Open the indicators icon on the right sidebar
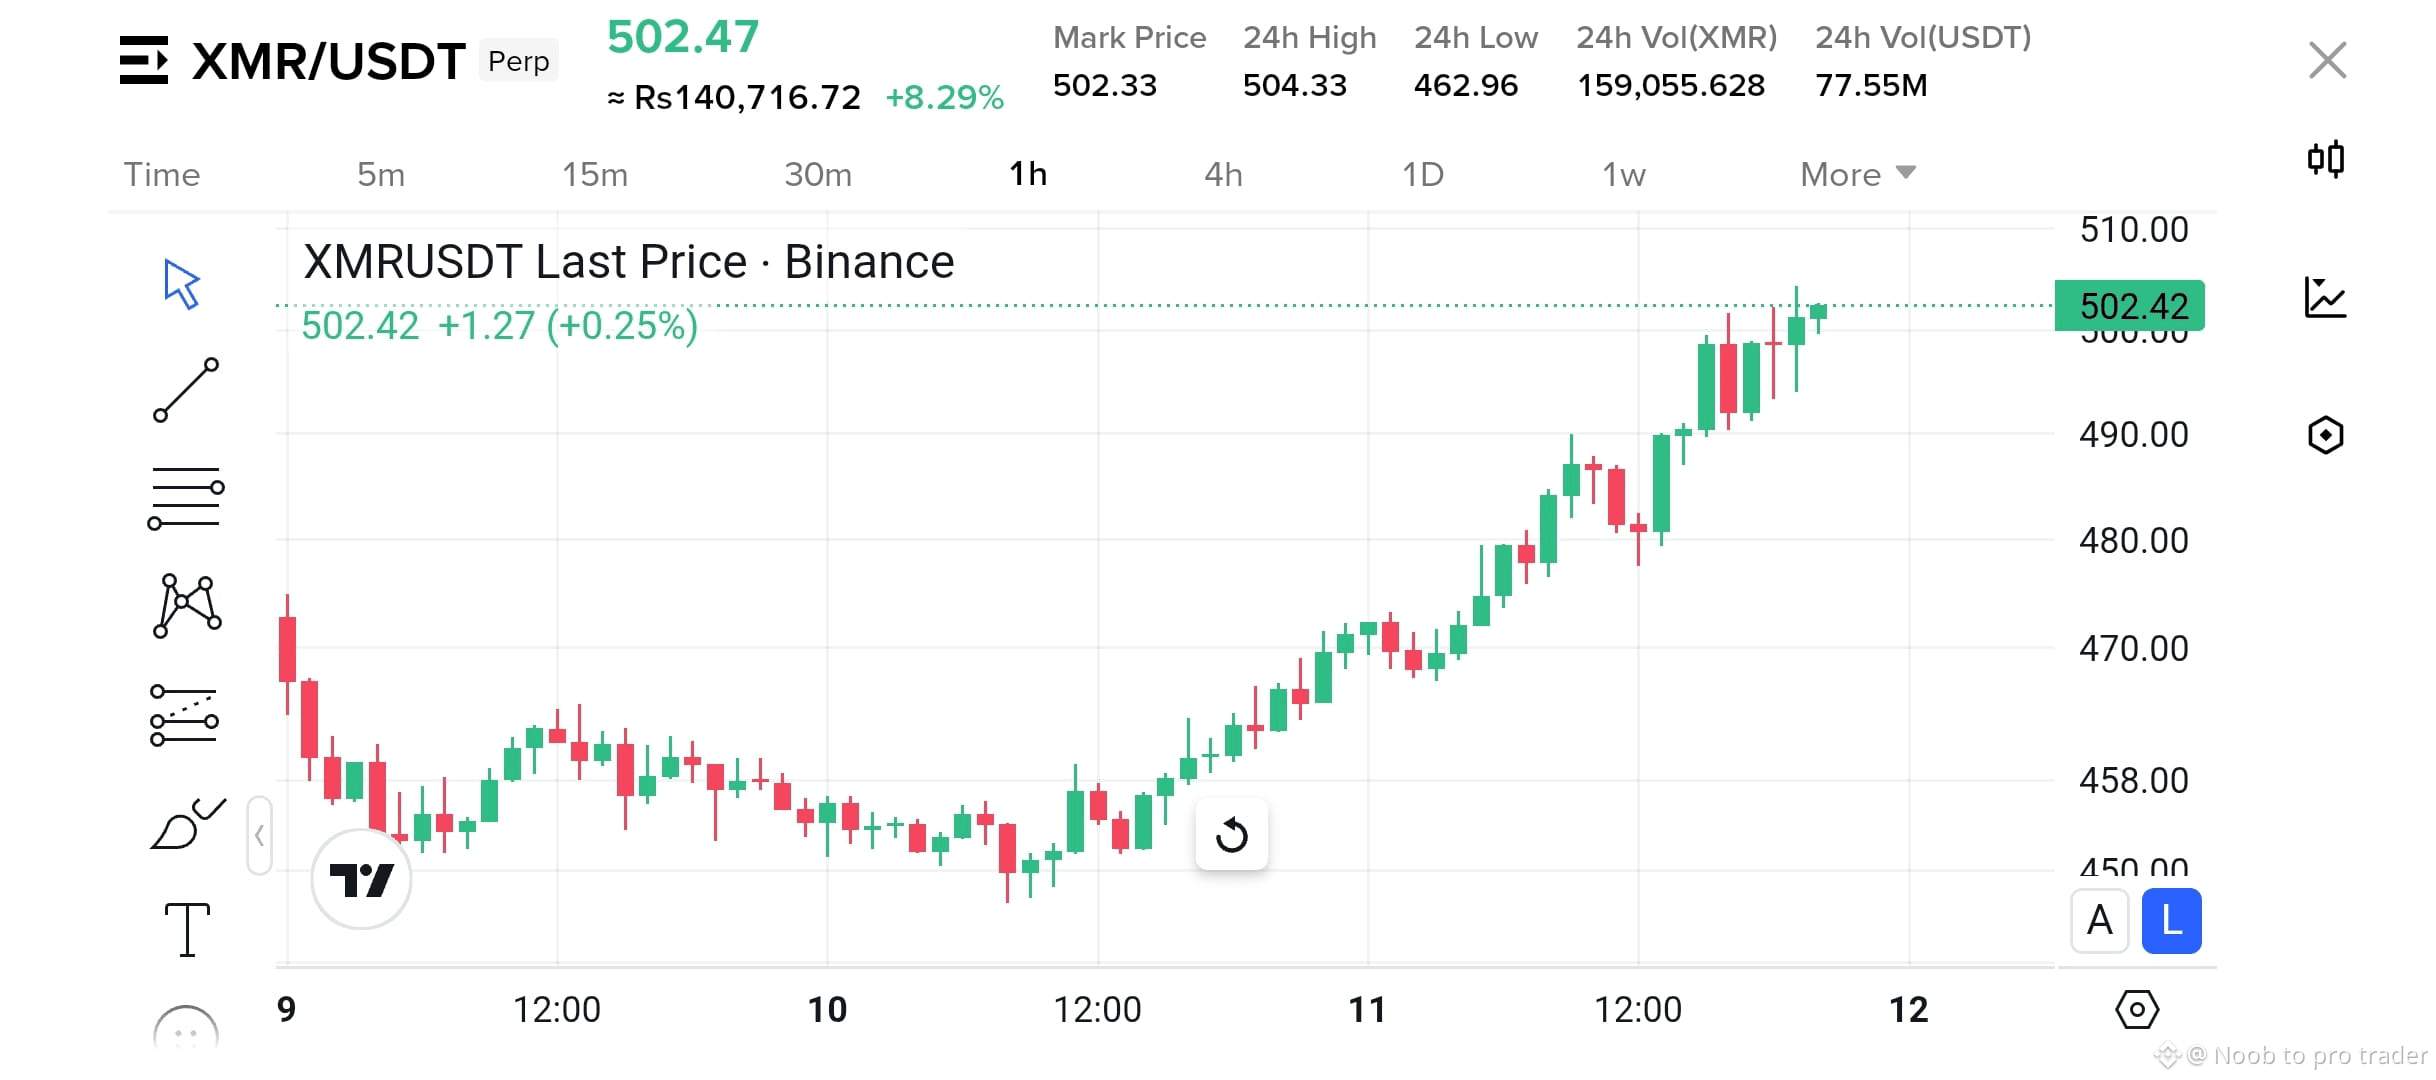 [2325, 297]
